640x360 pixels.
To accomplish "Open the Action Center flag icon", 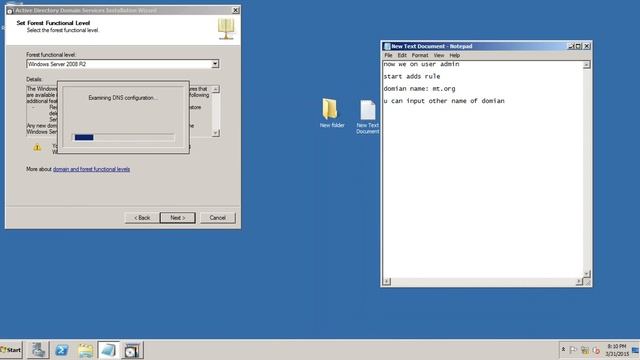I will pyautogui.click(x=573, y=350).
